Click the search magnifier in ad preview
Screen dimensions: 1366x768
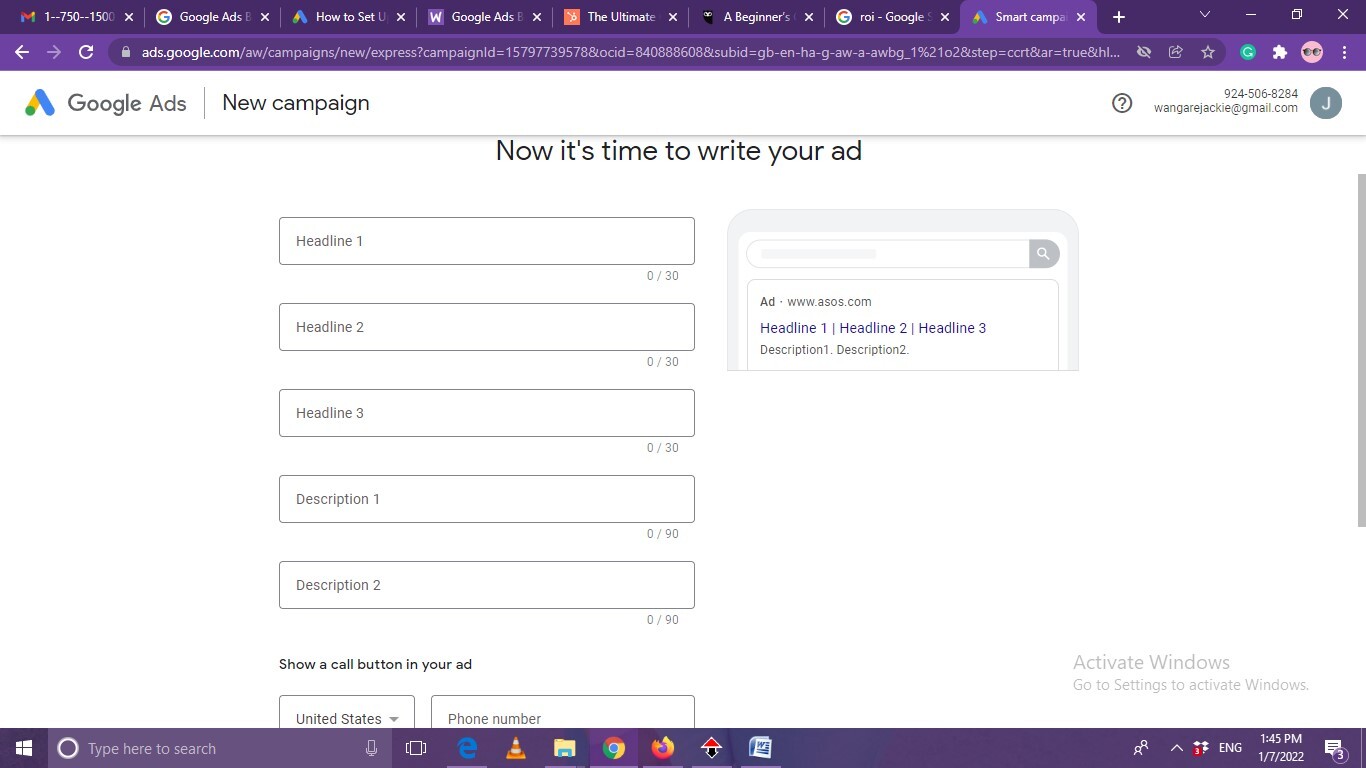tap(1043, 254)
